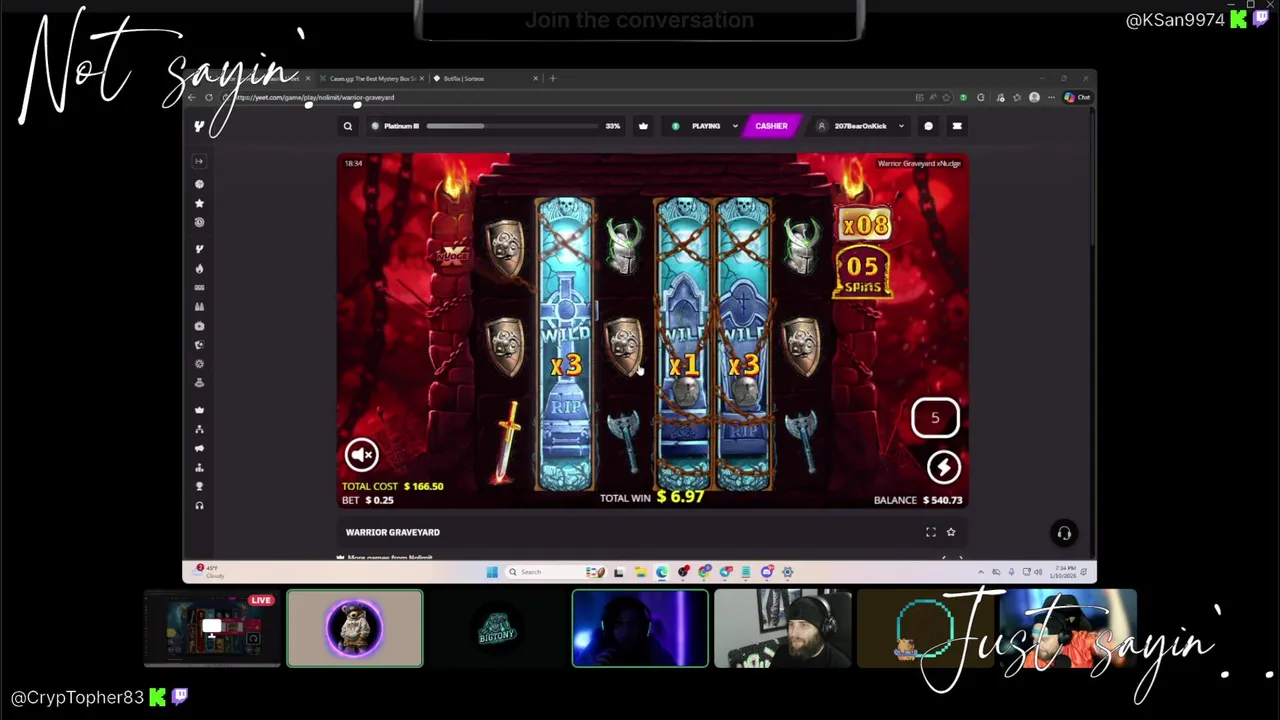Open the round chat bubble icon in header

pos(928,126)
